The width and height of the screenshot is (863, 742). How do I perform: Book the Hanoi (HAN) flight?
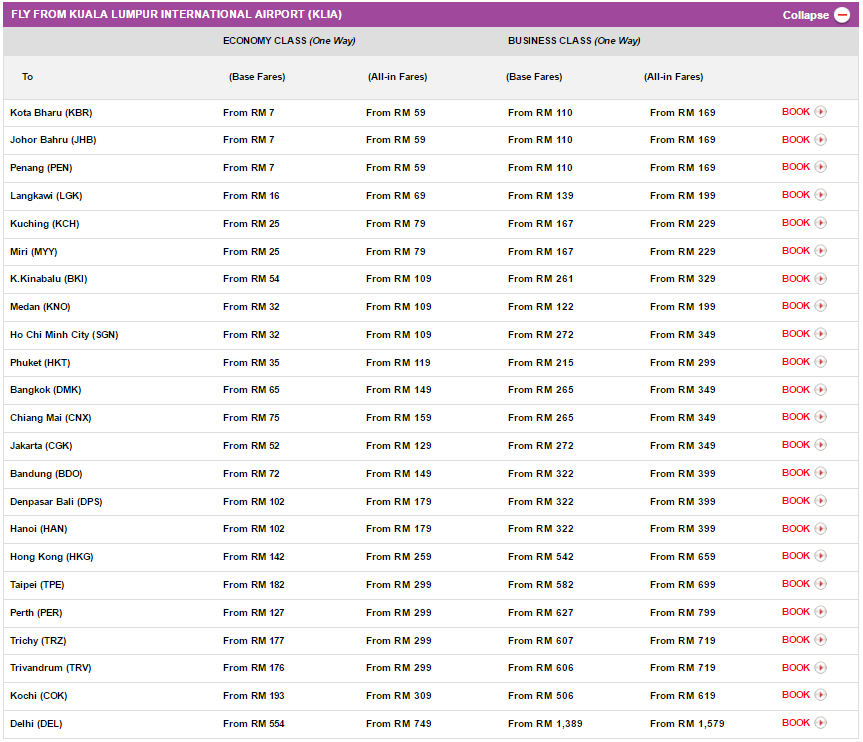[x=796, y=528]
